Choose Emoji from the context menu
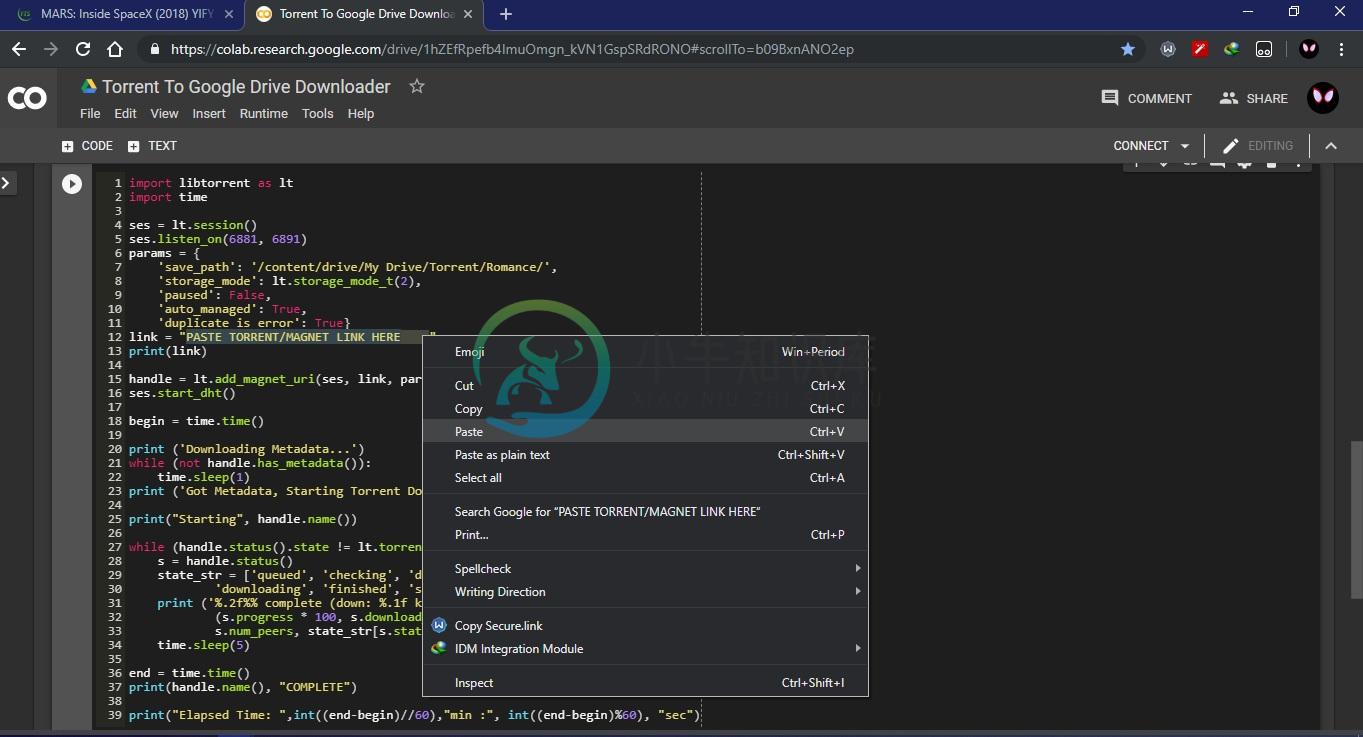1363x737 pixels. tap(645, 352)
